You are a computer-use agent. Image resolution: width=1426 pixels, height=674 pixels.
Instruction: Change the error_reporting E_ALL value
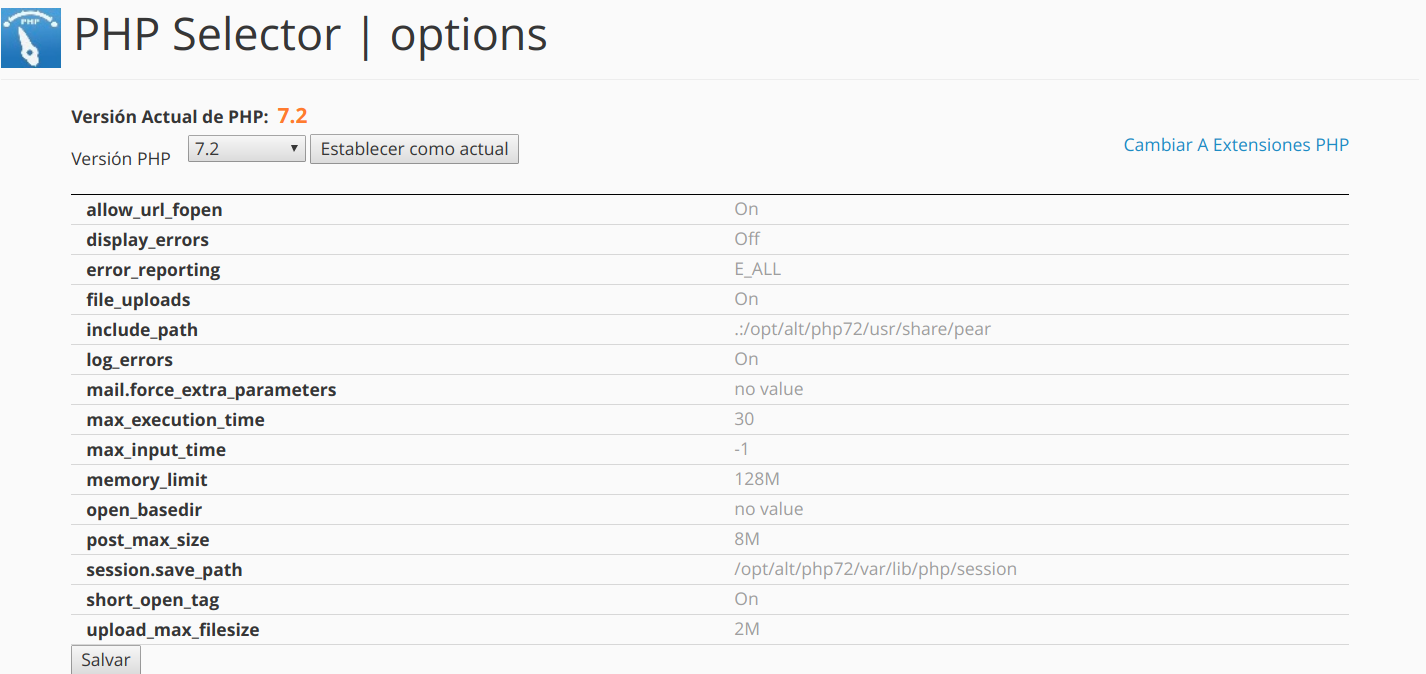[757, 269]
